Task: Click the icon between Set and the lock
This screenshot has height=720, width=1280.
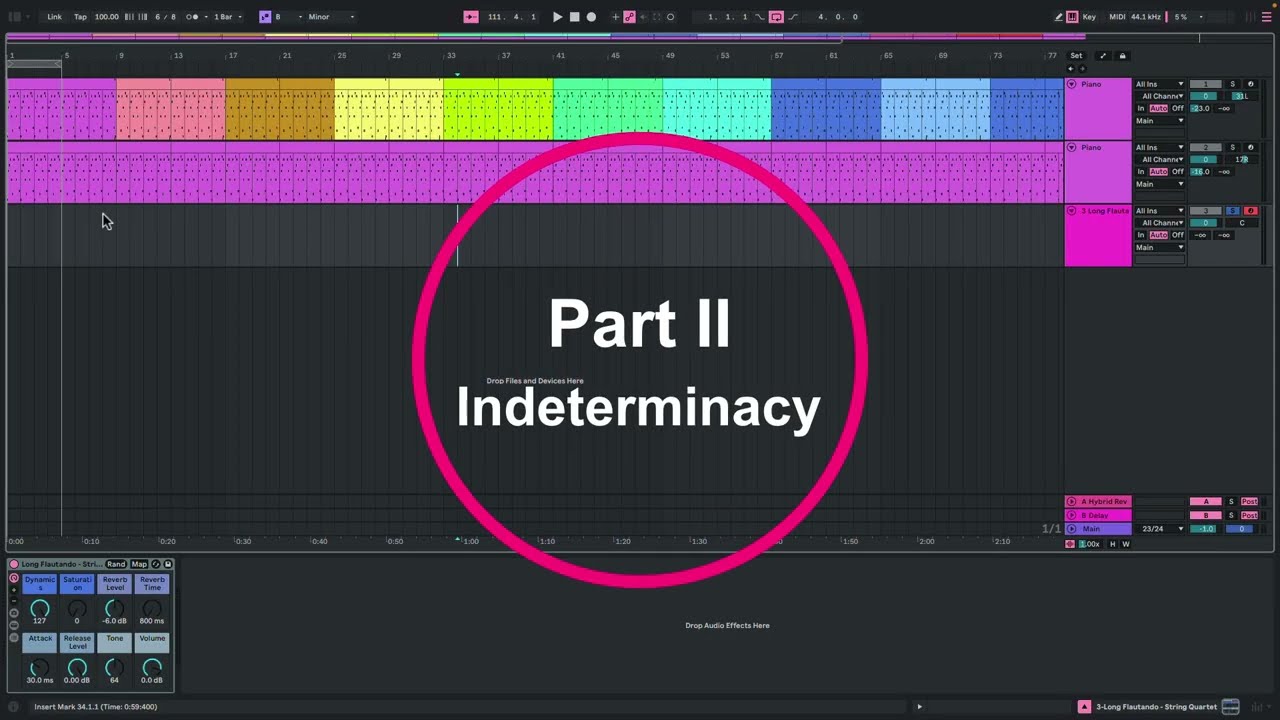Action: pyautogui.click(x=1102, y=56)
